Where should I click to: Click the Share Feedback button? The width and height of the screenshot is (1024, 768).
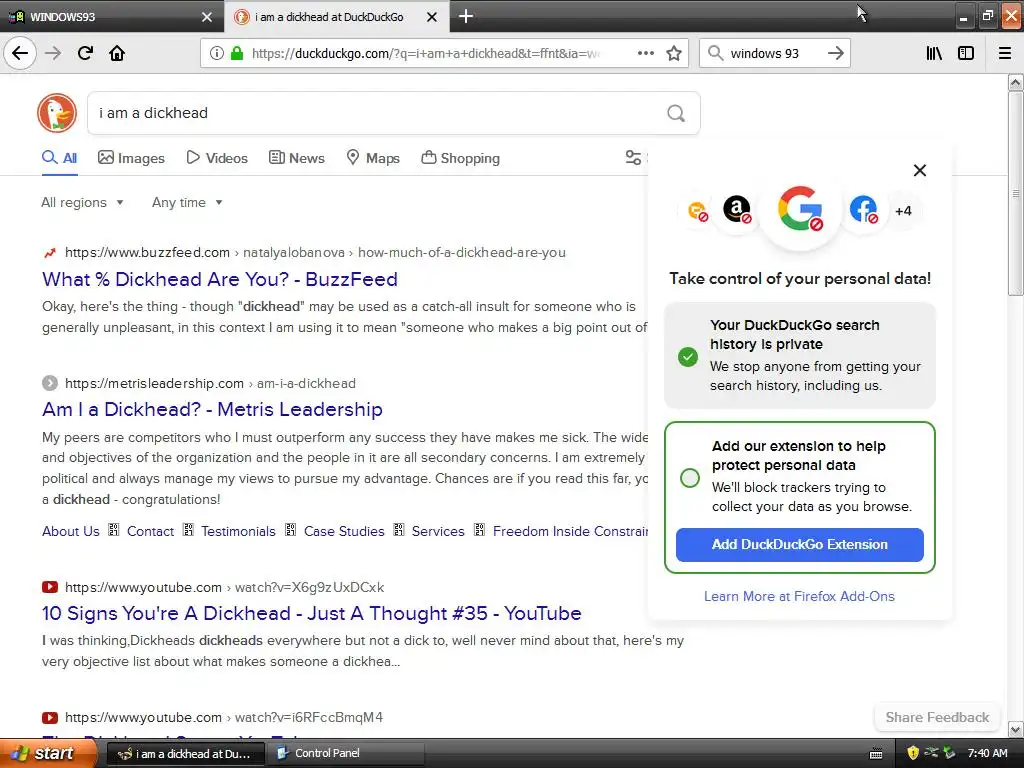tap(937, 717)
